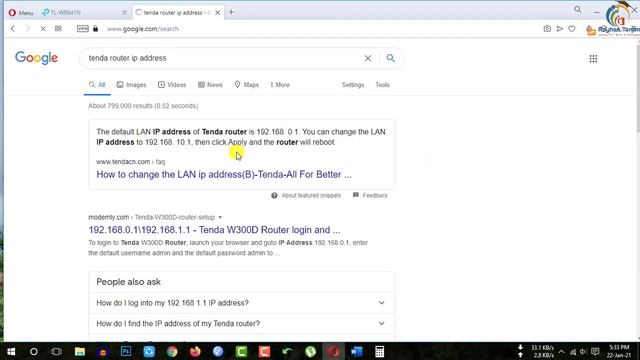Open Task View on taskbar

pyautogui.click(x=56, y=351)
